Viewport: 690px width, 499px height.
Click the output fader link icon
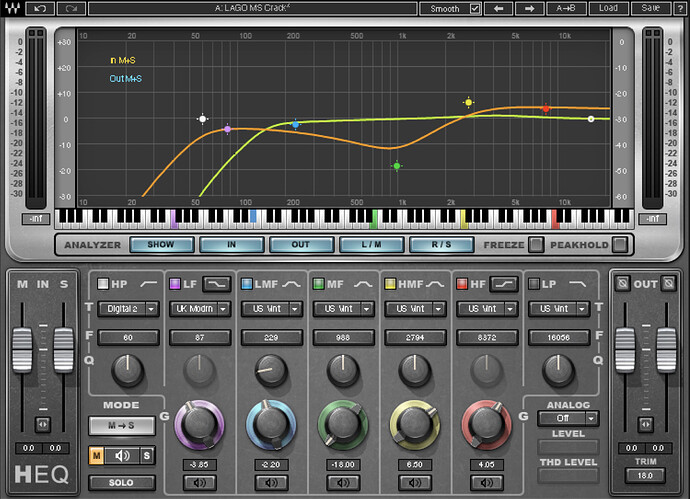(x=646, y=425)
